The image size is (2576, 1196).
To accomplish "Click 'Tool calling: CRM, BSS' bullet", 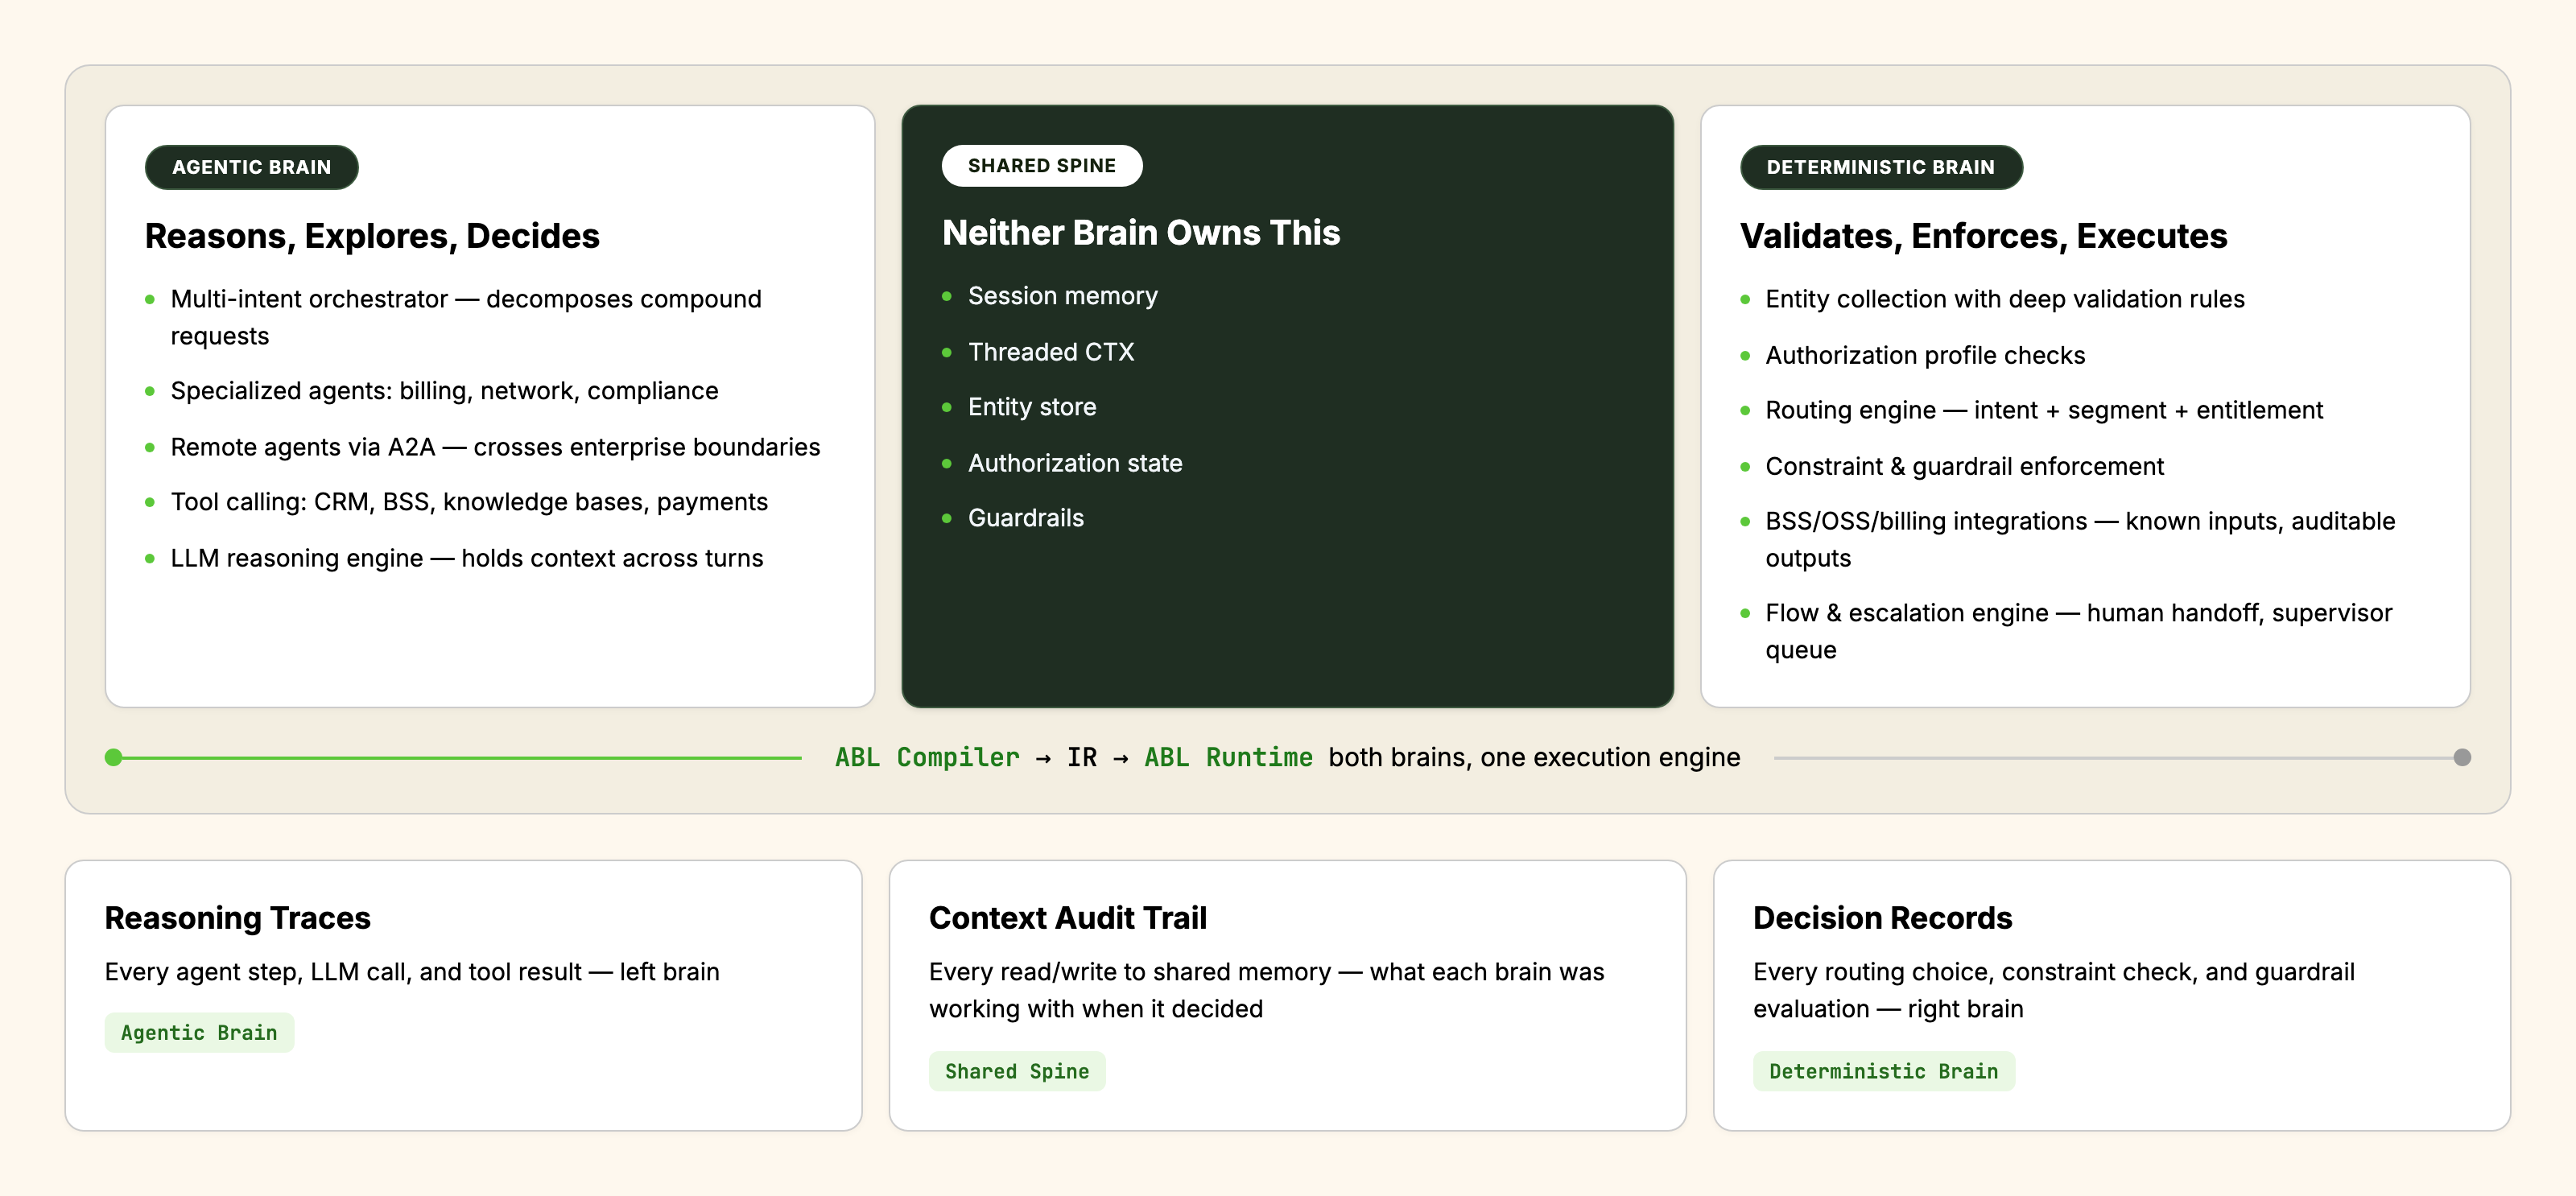I will (469, 502).
